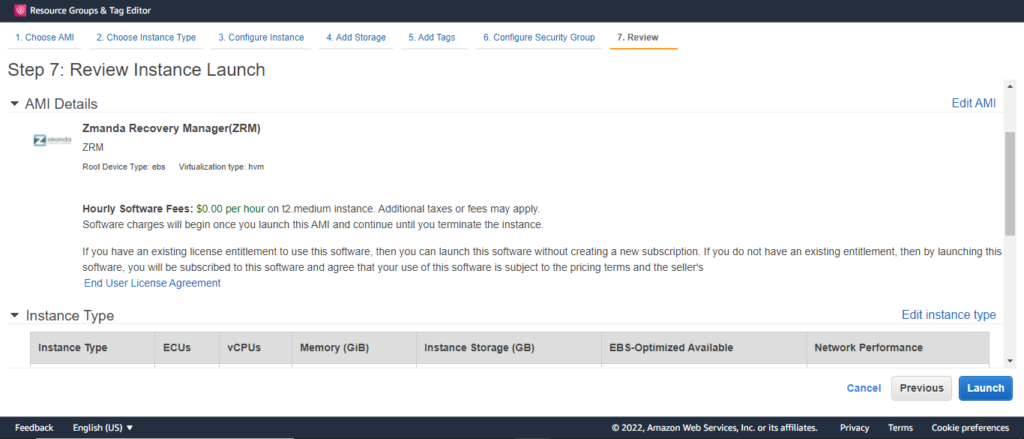
Task: Click the vCPUs column header
Action: click(x=255, y=348)
